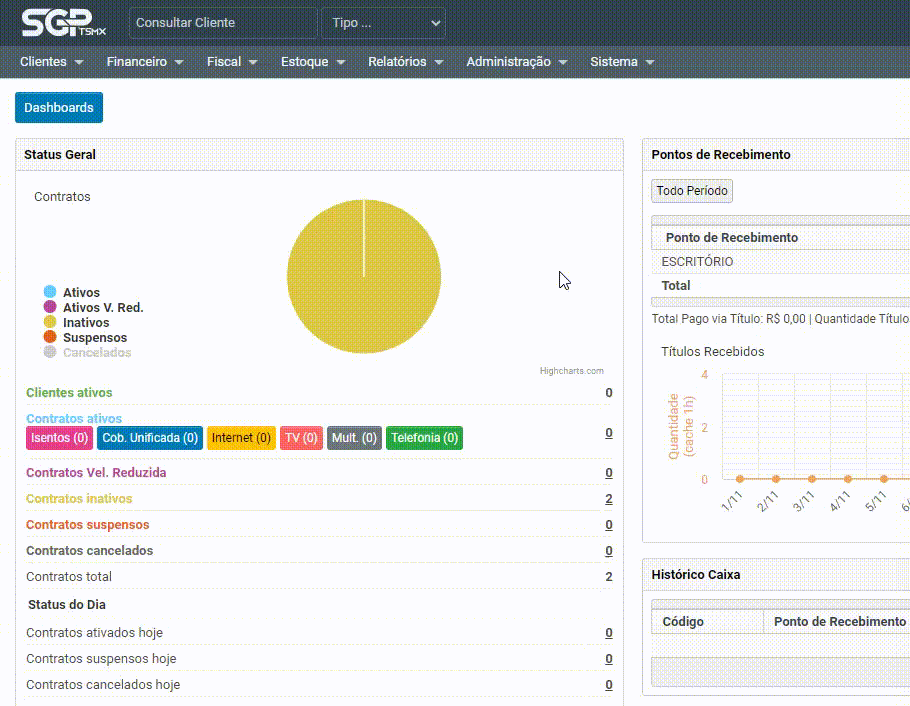Show the Cancelados legend series
The width and height of the screenshot is (910, 706).
coord(96,353)
